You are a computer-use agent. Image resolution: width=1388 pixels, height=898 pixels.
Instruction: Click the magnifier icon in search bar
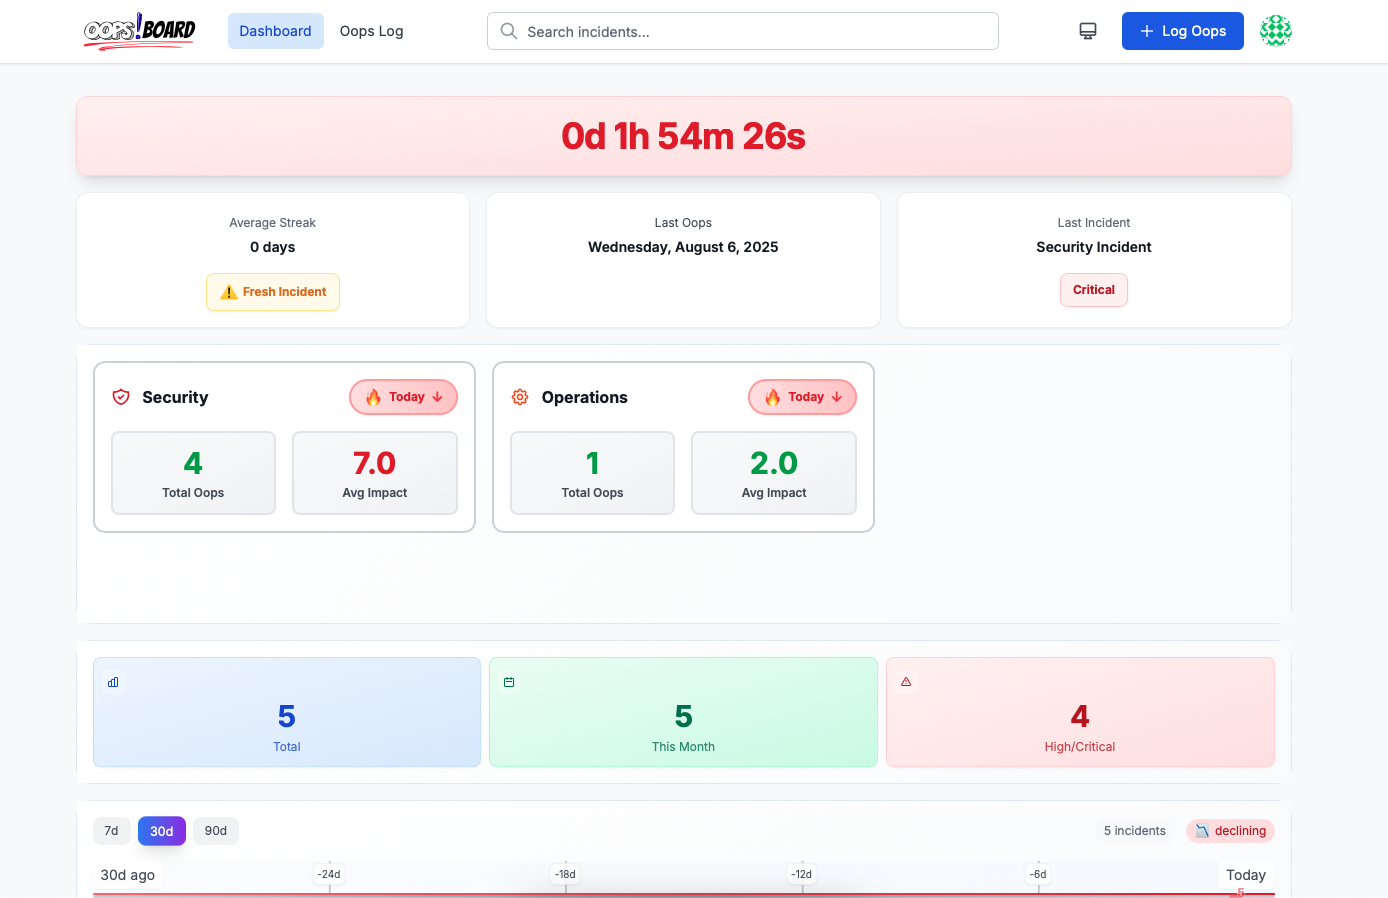tap(509, 31)
